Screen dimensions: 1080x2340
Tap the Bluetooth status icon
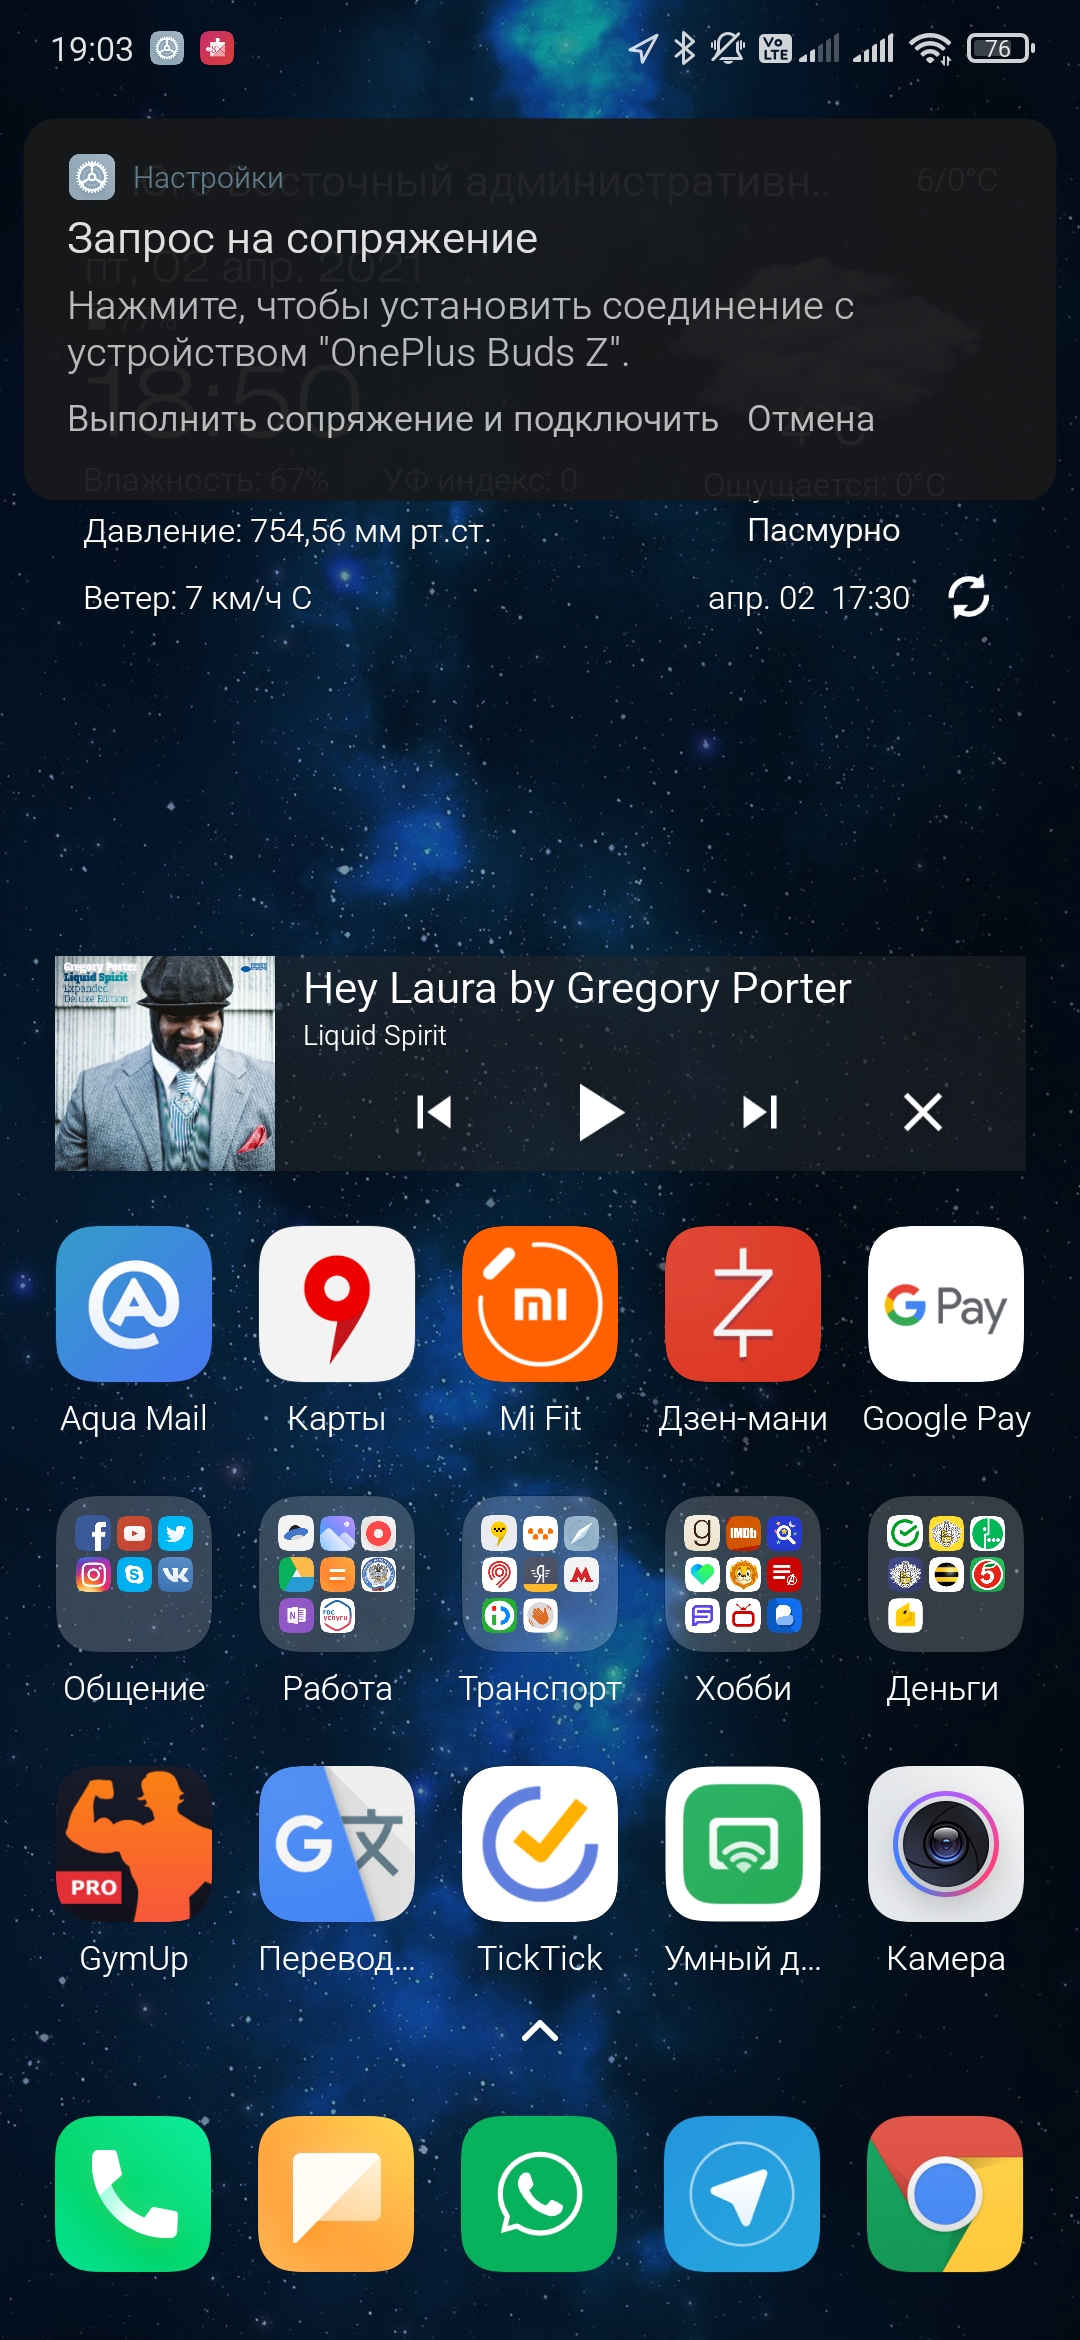coord(685,48)
